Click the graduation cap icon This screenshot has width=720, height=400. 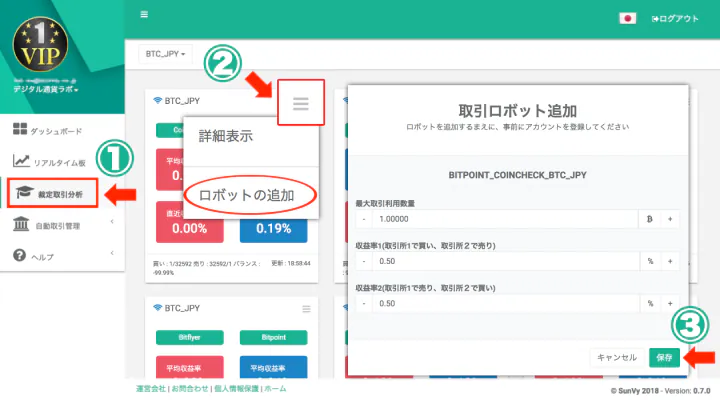click(24, 192)
